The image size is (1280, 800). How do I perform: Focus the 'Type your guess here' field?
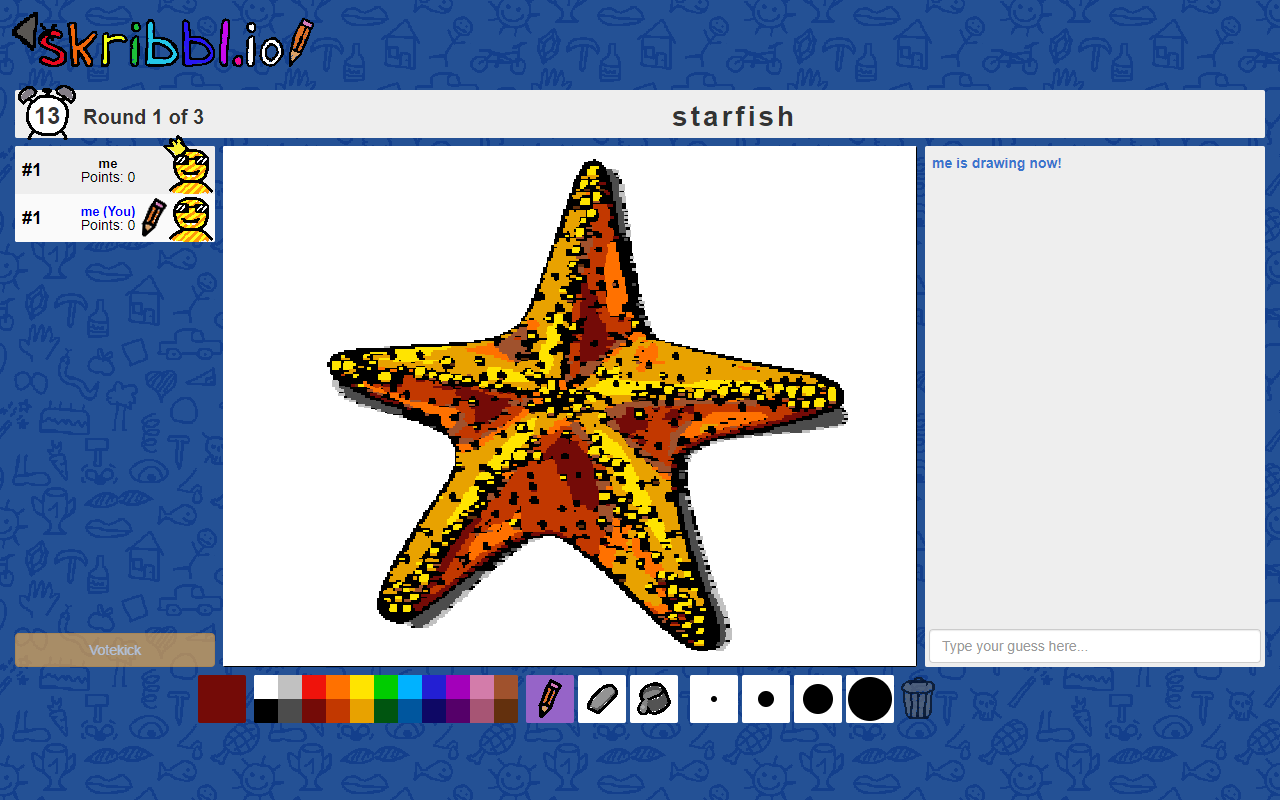coord(1095,646)
